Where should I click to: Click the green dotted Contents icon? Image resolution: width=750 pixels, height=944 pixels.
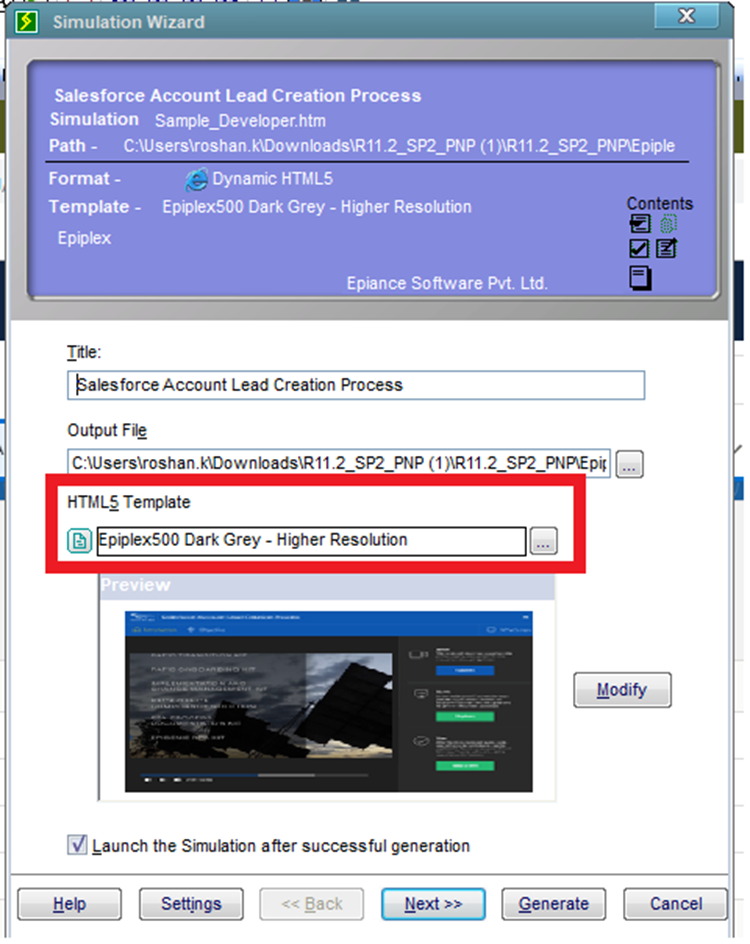pos(668,224)
